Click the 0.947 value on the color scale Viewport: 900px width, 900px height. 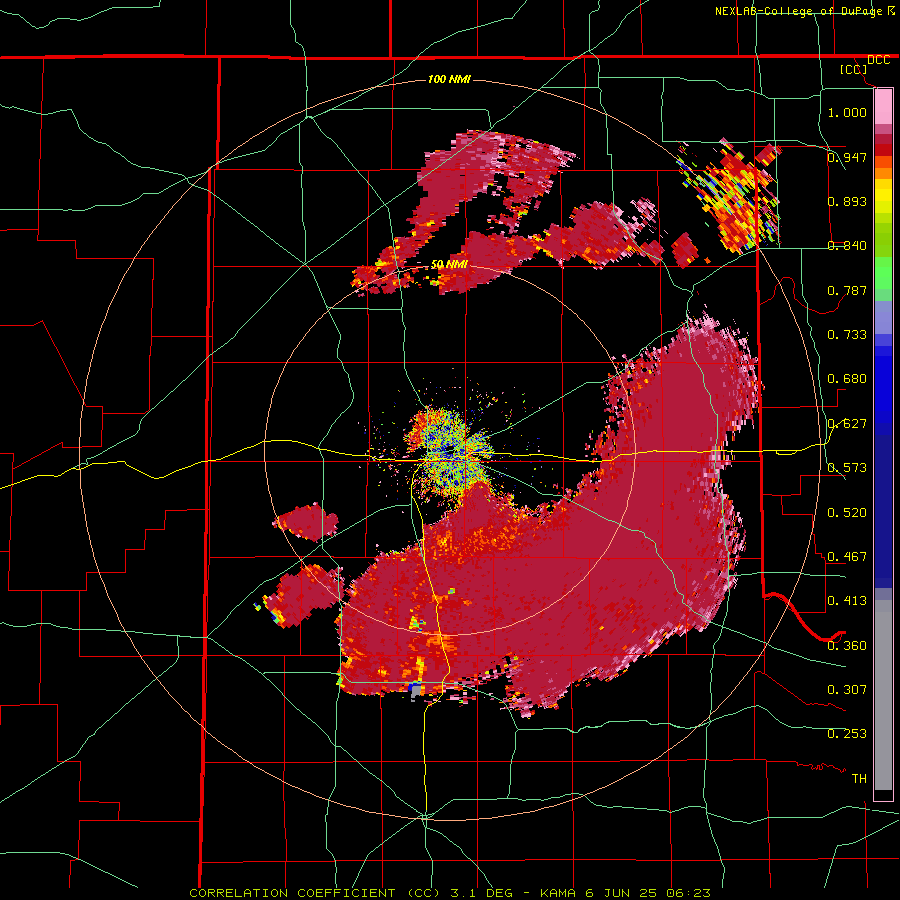(847, 157)
